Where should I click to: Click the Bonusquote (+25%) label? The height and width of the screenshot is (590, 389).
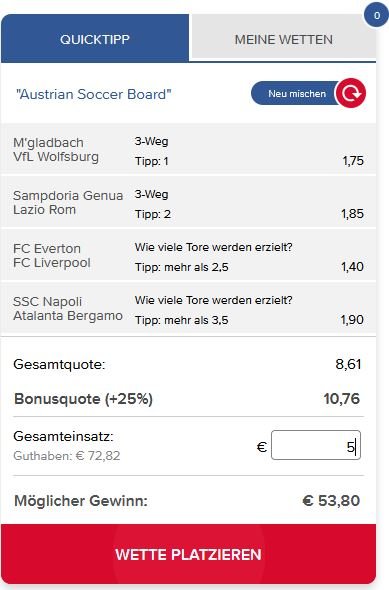click(x=84, y=399)
